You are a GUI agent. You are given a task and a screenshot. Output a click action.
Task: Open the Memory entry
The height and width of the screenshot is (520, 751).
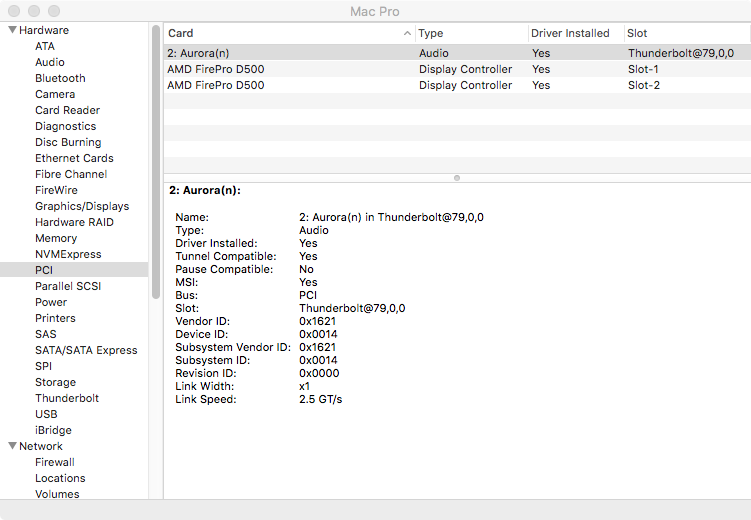coord(56,238)
